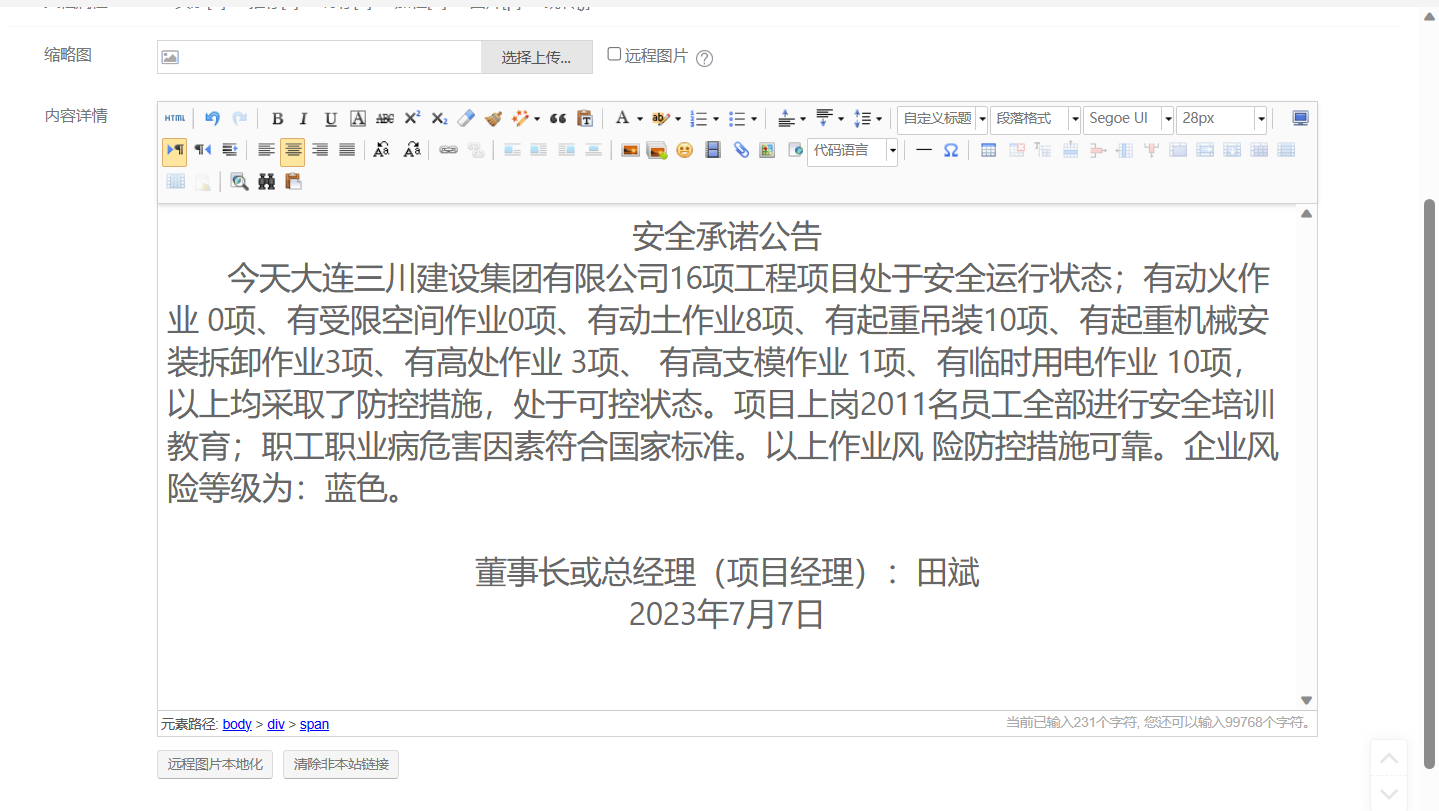Open help icon next to 远程图片

point(704,58)
